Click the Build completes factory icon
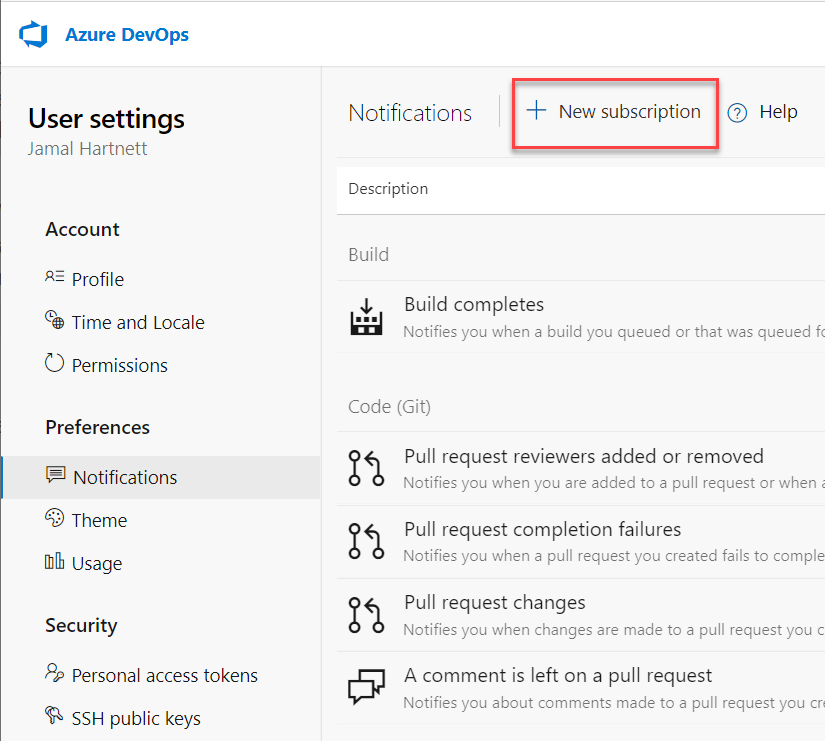This screenshot has width=825, height=741. (366, 316)
